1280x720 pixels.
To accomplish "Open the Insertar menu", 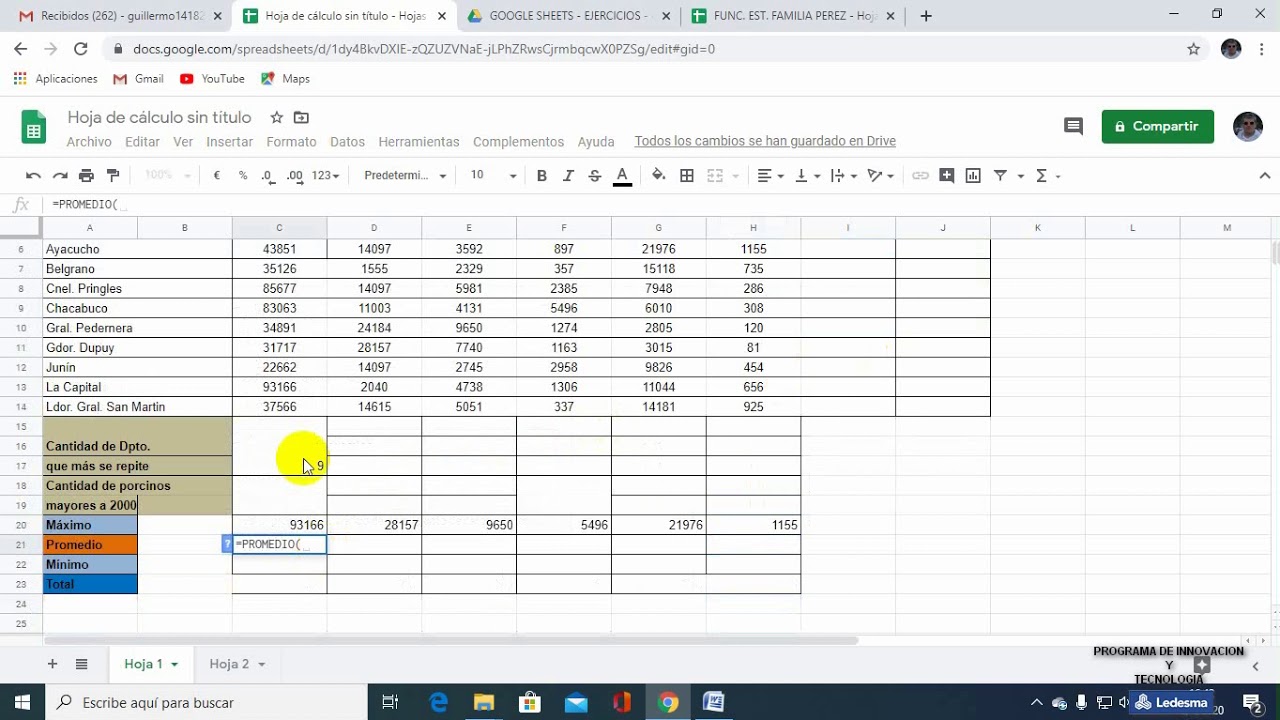I will pyautogui.click(x=229, y=142).
